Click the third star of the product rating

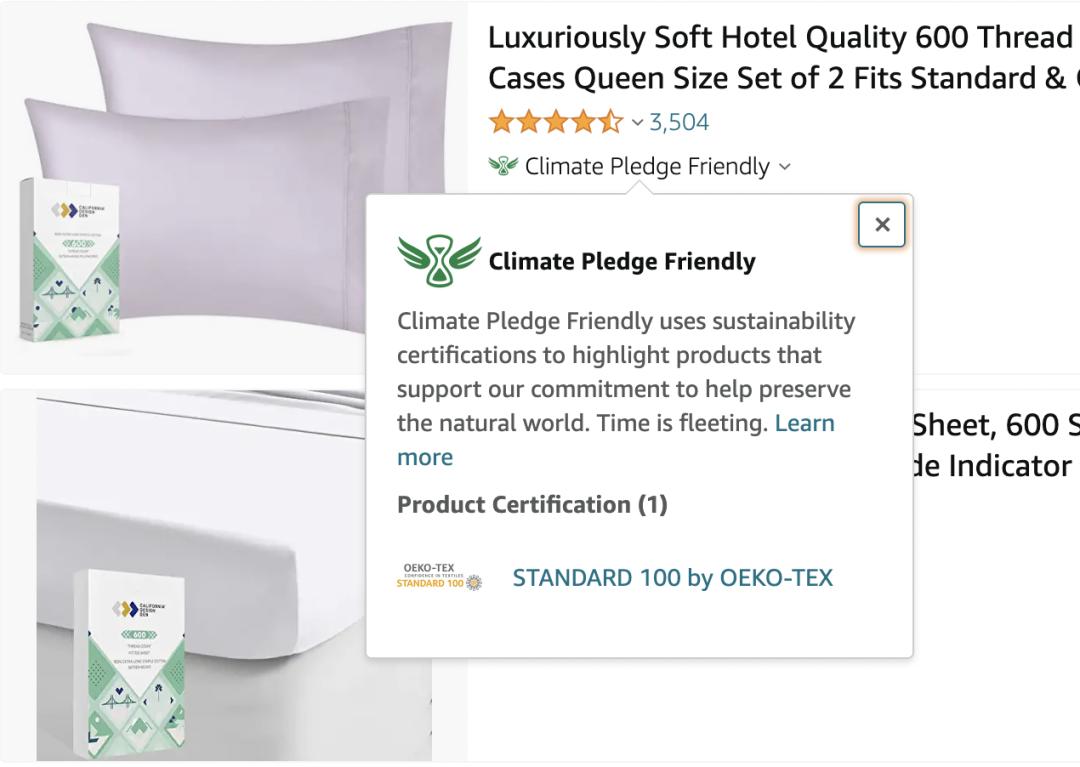click(553, 122)
